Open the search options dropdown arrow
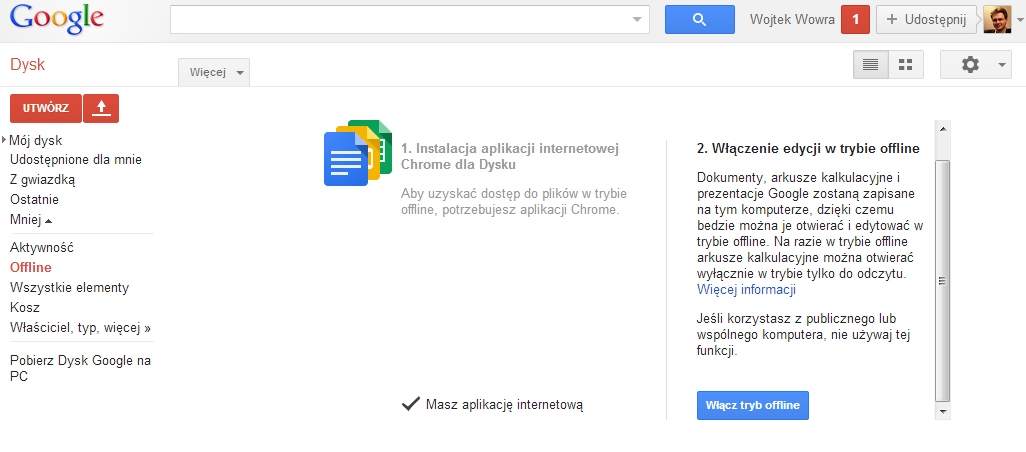Screen dimensions: 1026x452 [637, 20]
